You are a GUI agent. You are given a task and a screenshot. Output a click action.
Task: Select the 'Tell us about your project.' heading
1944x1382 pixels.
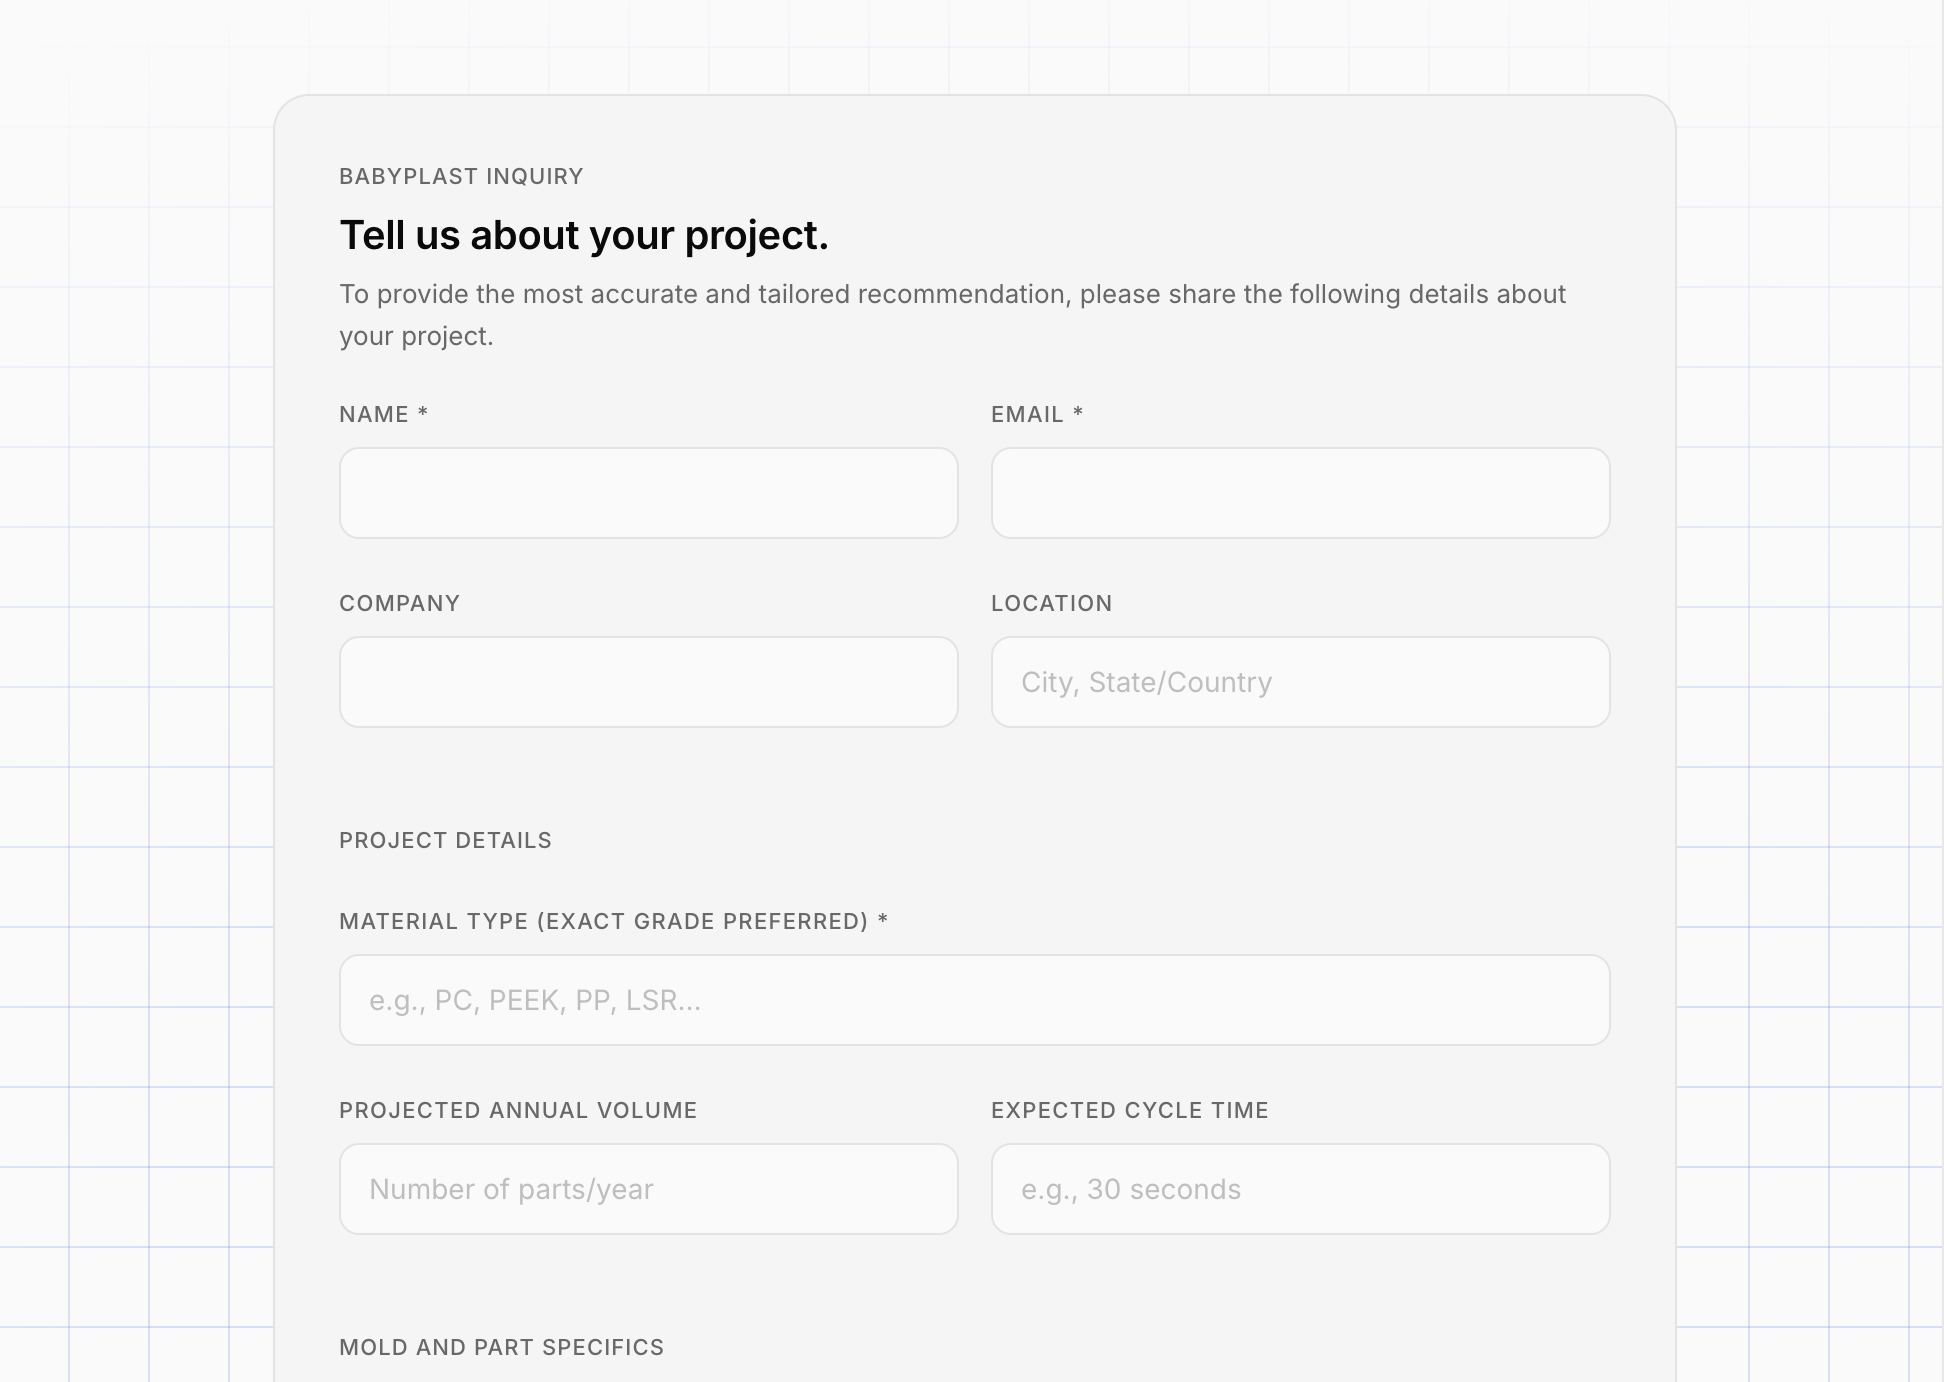[584, 236]
